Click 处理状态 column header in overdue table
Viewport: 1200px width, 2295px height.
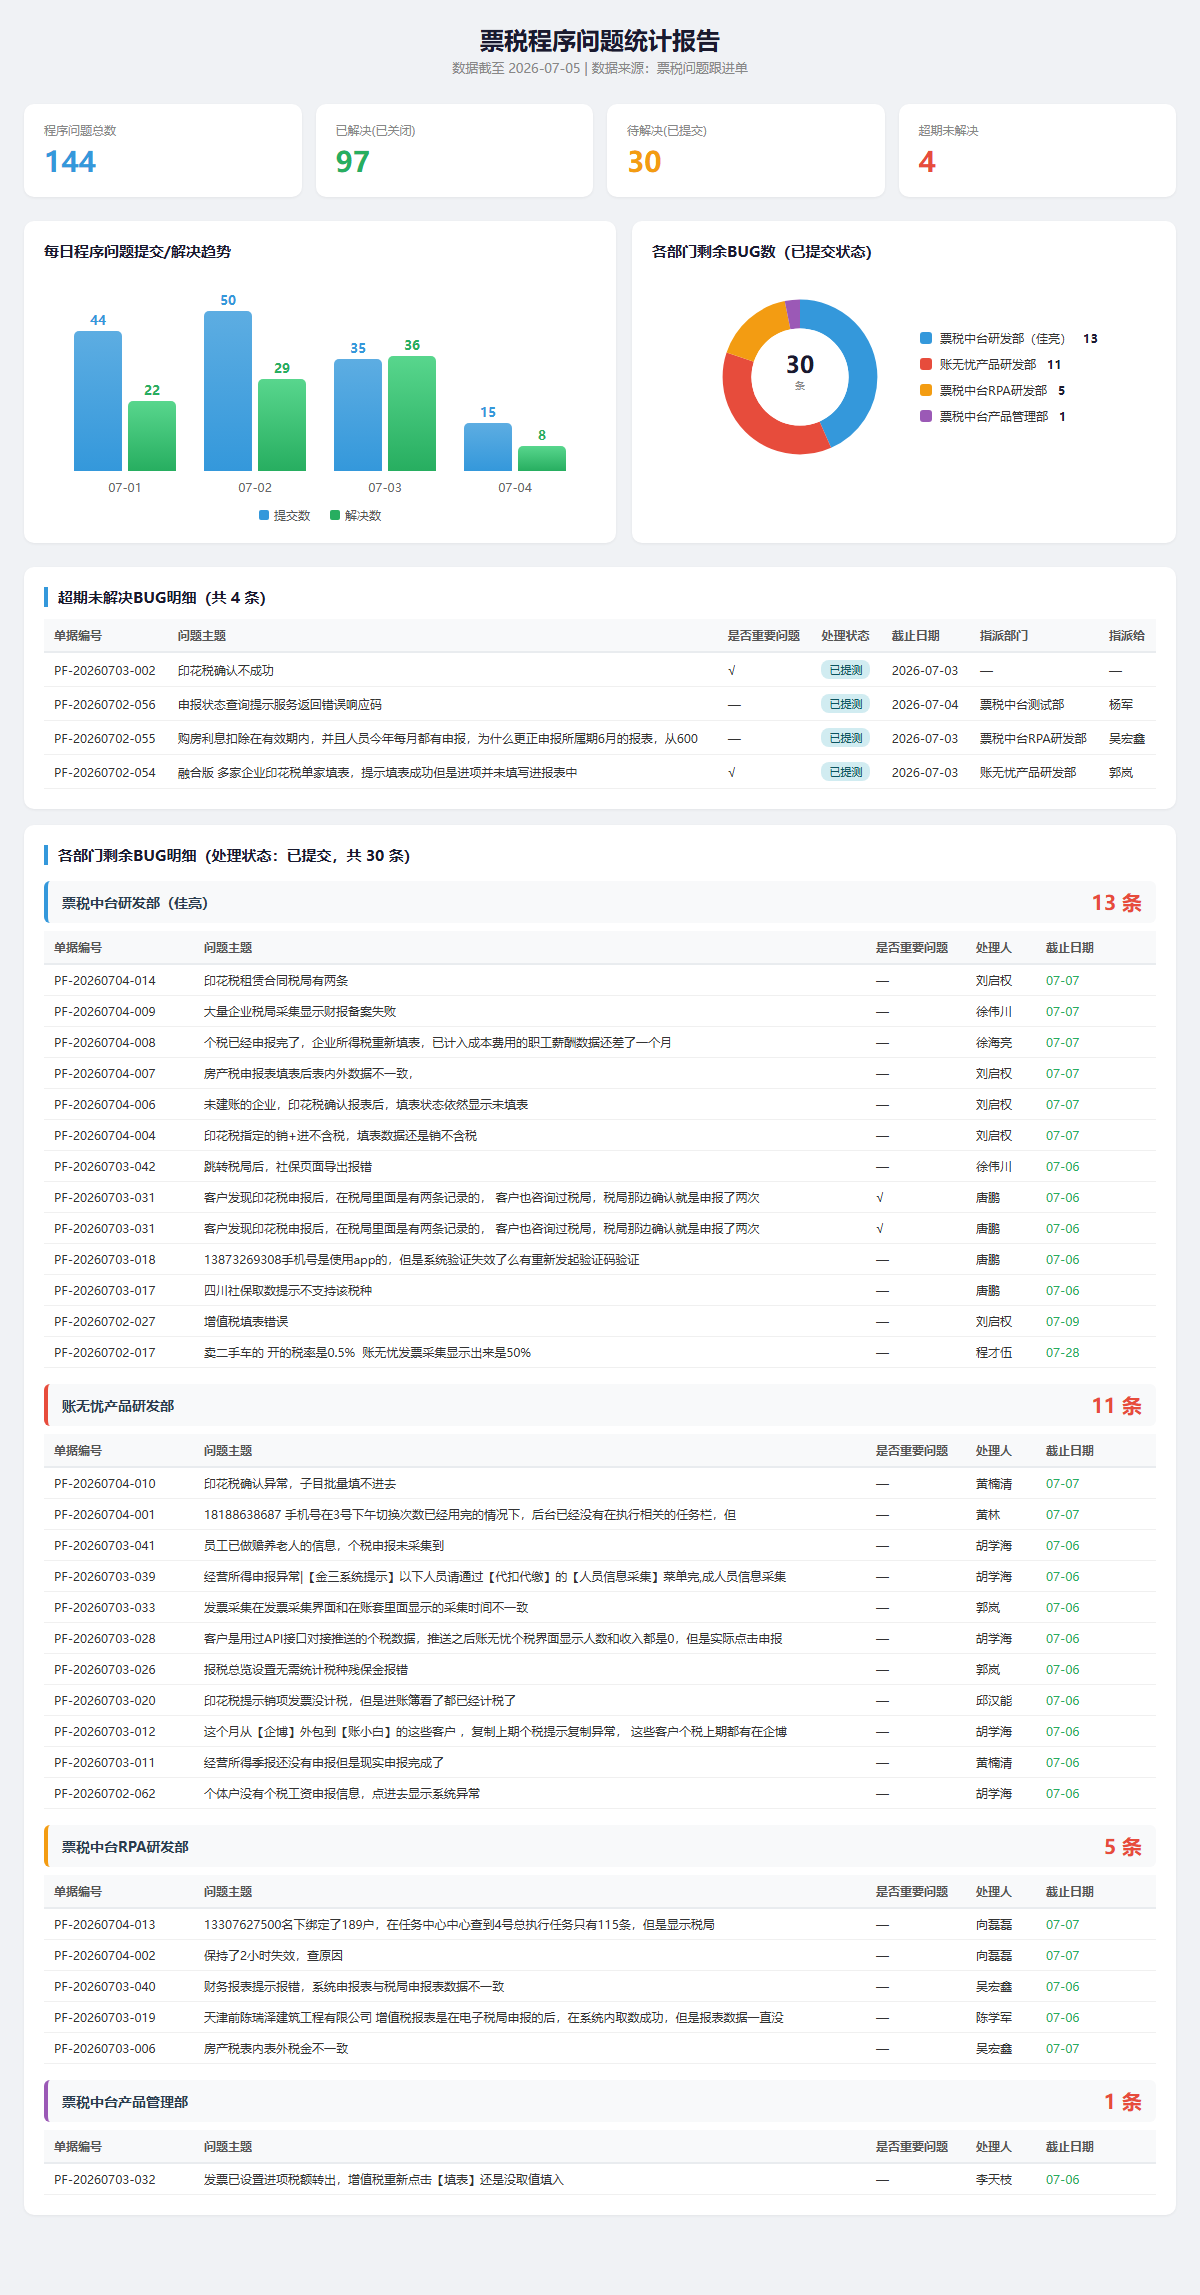(x=845, y=636)
